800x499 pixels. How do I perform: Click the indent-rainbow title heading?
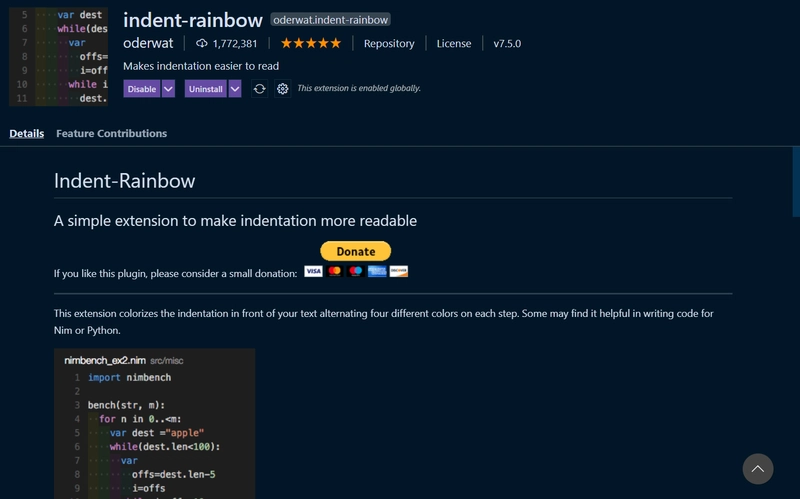(x=193, y=20)
